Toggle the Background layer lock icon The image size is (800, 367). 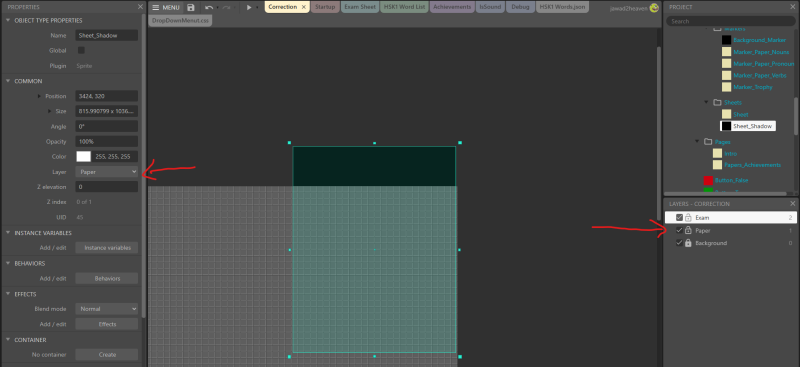(x=688, y=243)
